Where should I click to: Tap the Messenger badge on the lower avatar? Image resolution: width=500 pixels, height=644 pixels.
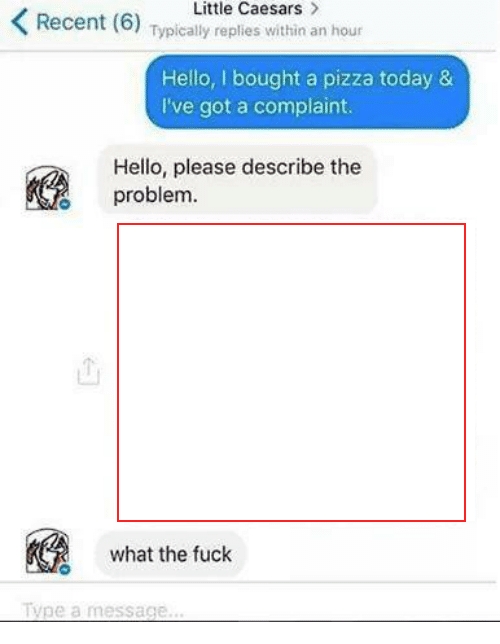[x=65, y=569]
